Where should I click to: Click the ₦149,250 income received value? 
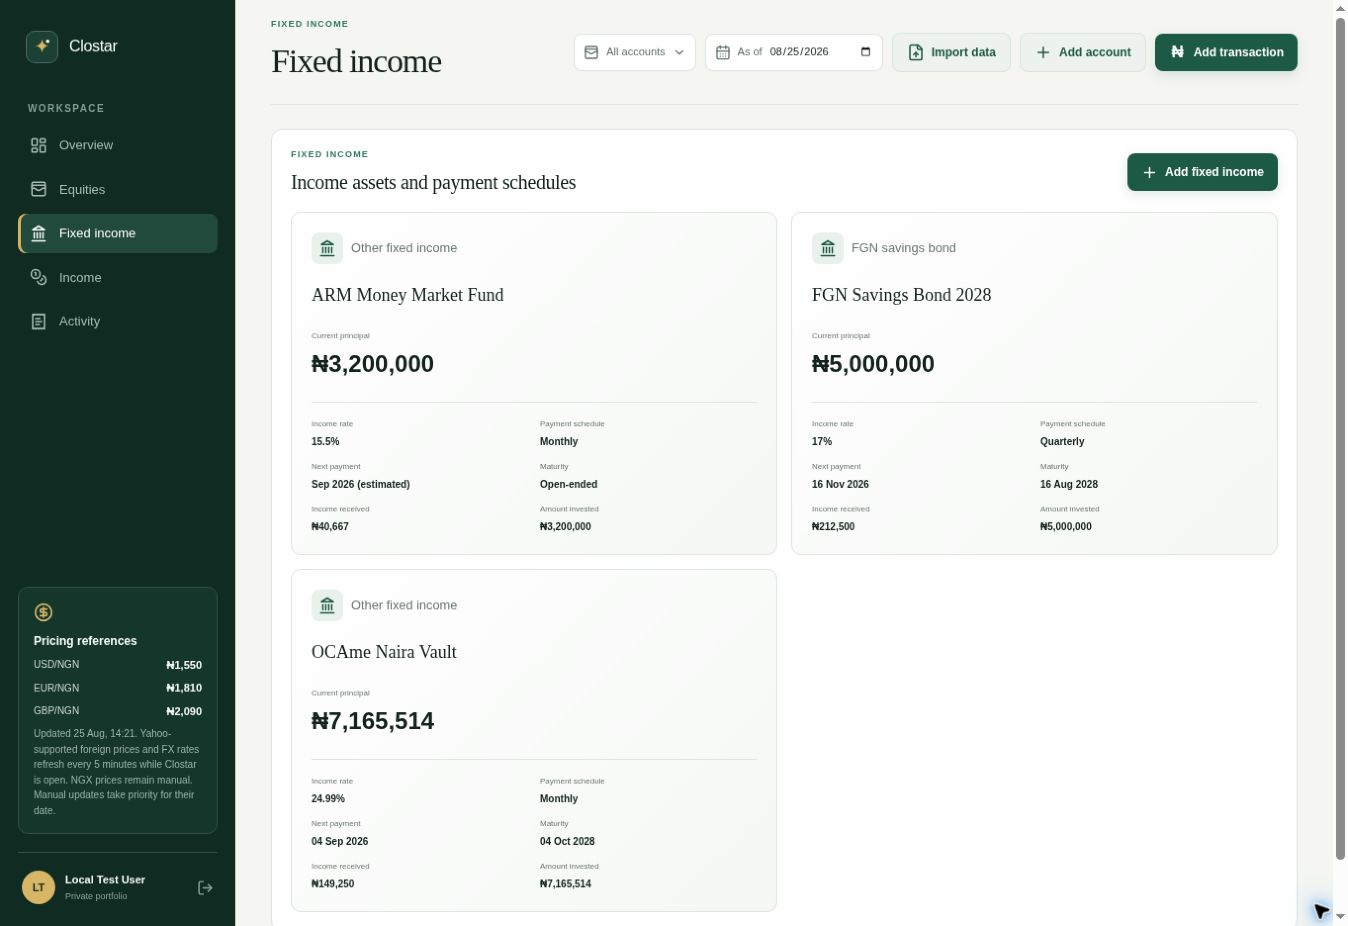pos(333,884)
